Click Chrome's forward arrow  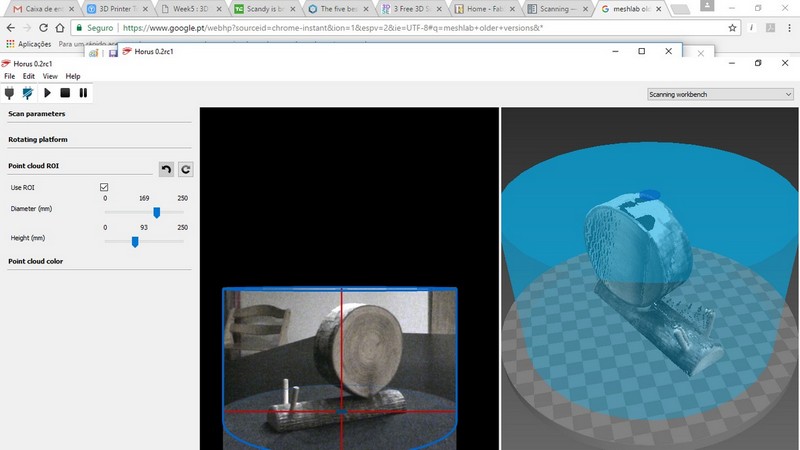(x=27, y=28)
